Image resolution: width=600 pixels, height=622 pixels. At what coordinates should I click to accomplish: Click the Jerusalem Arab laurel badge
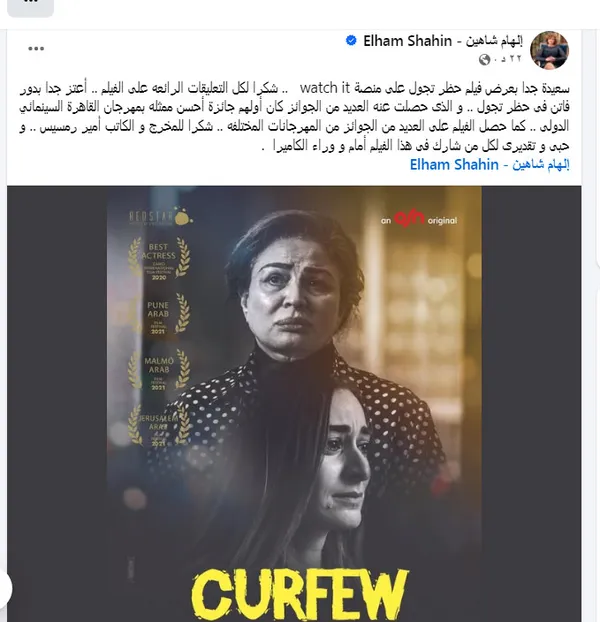coord(159,426)
